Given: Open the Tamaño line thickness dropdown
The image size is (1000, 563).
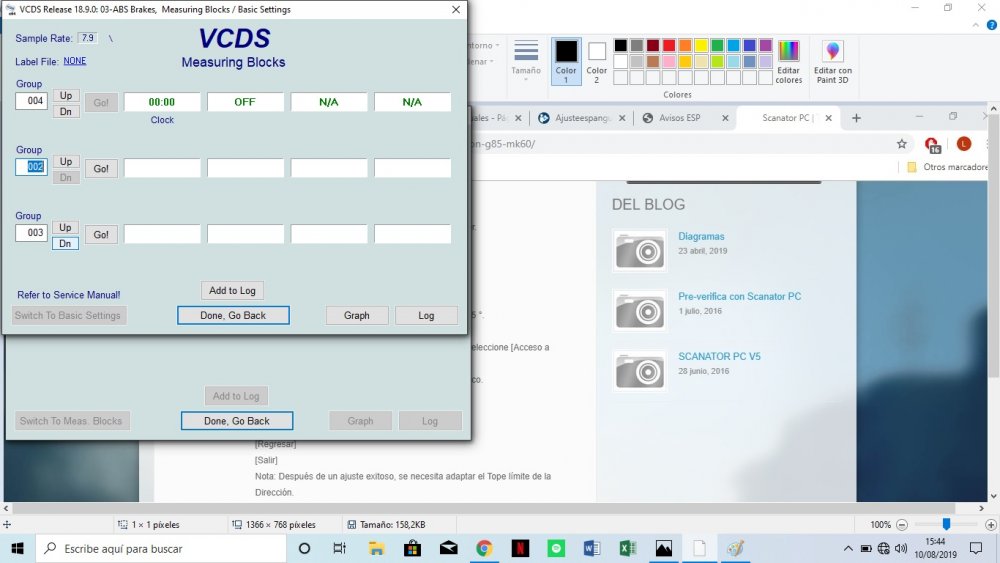Looking at the screenshot, I should click(x=526, y=62).
